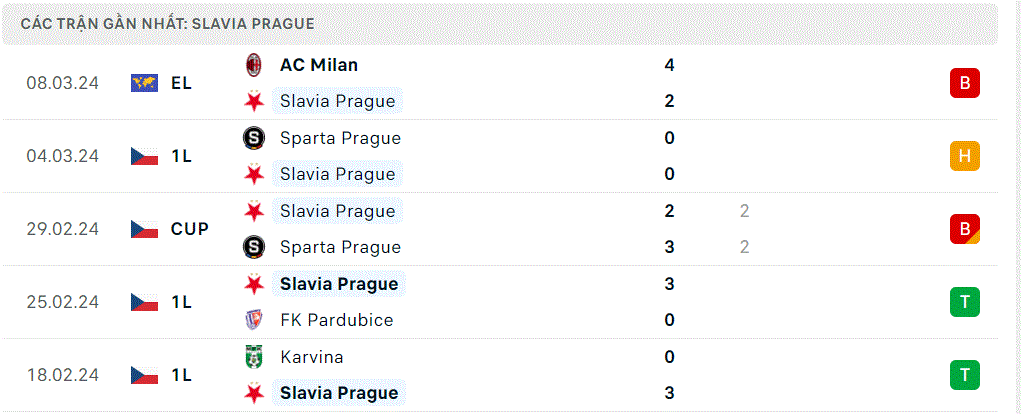
Task: Click the orange H draw result badge
Action: click(965, 156)
